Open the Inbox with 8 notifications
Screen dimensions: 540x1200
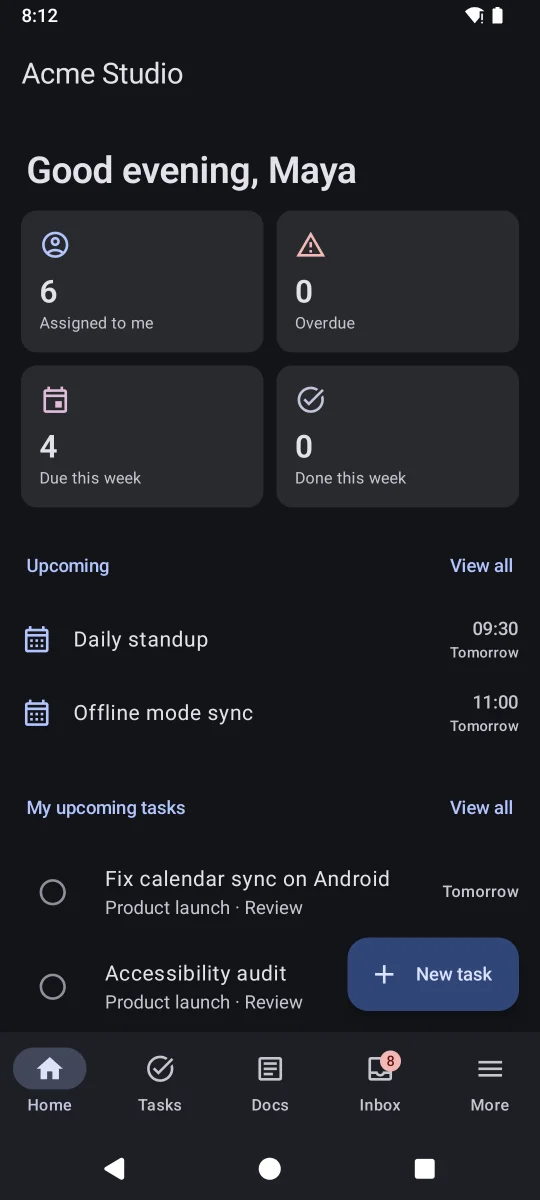click(380, 1081)
